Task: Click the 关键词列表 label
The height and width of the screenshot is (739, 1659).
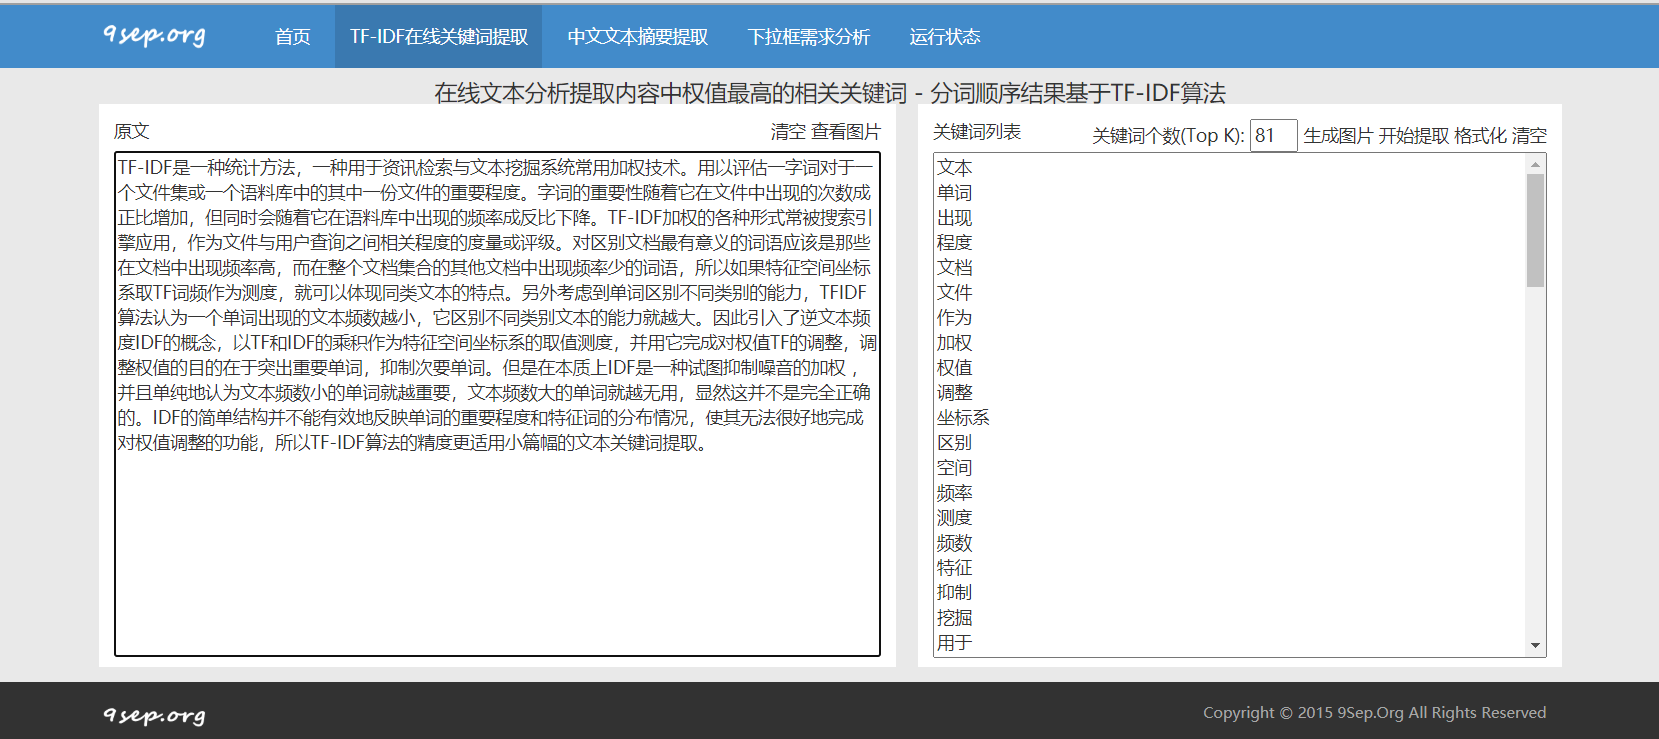Action: pos(977,132)
